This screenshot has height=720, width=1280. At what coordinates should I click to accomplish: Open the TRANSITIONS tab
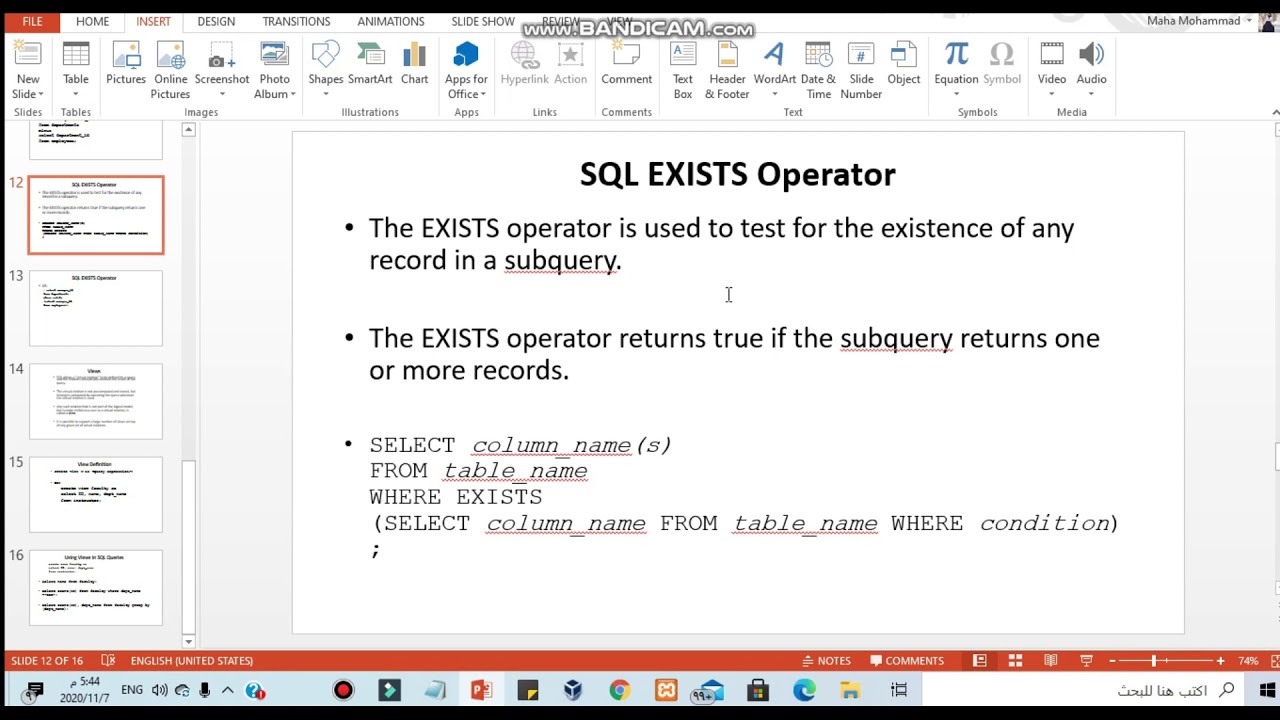pos(296,21)
